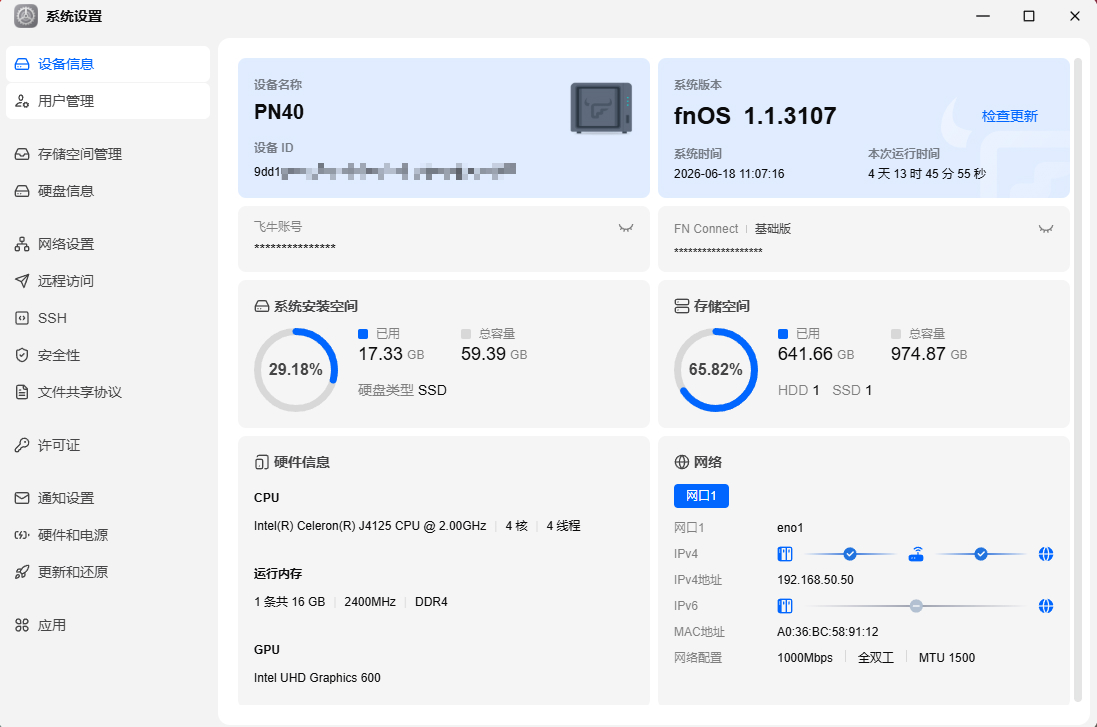
Task: Click the IPv6 disconnected status marker
Action: (916, 606)
